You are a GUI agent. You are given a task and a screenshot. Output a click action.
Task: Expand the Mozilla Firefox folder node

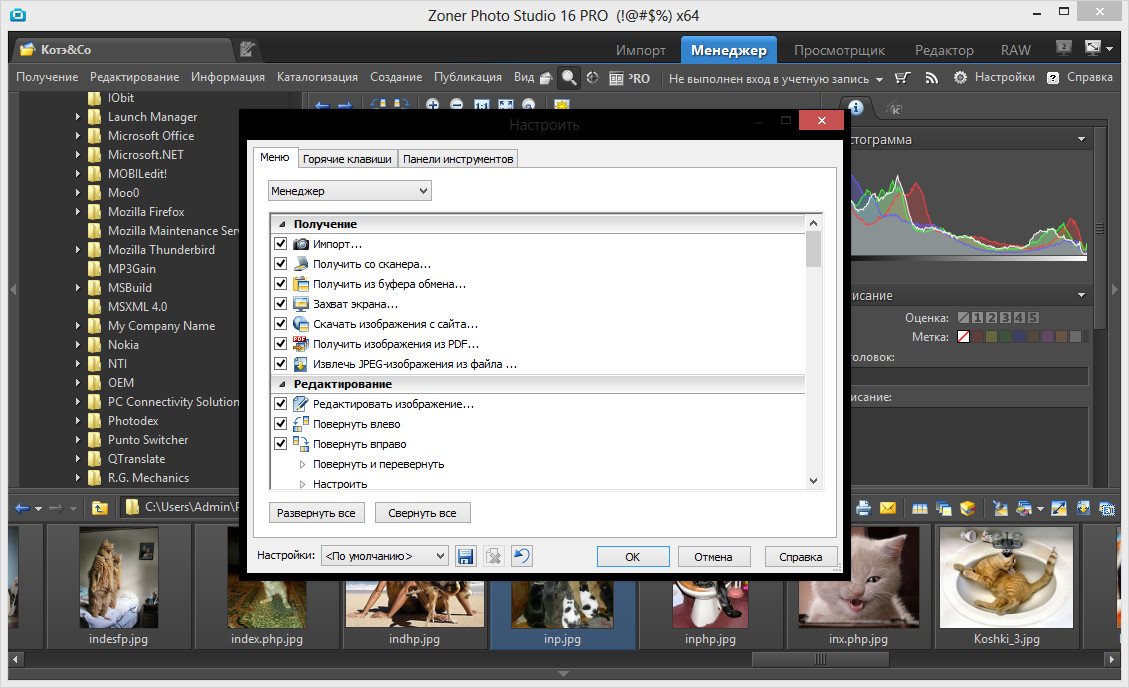coord(78,212)
